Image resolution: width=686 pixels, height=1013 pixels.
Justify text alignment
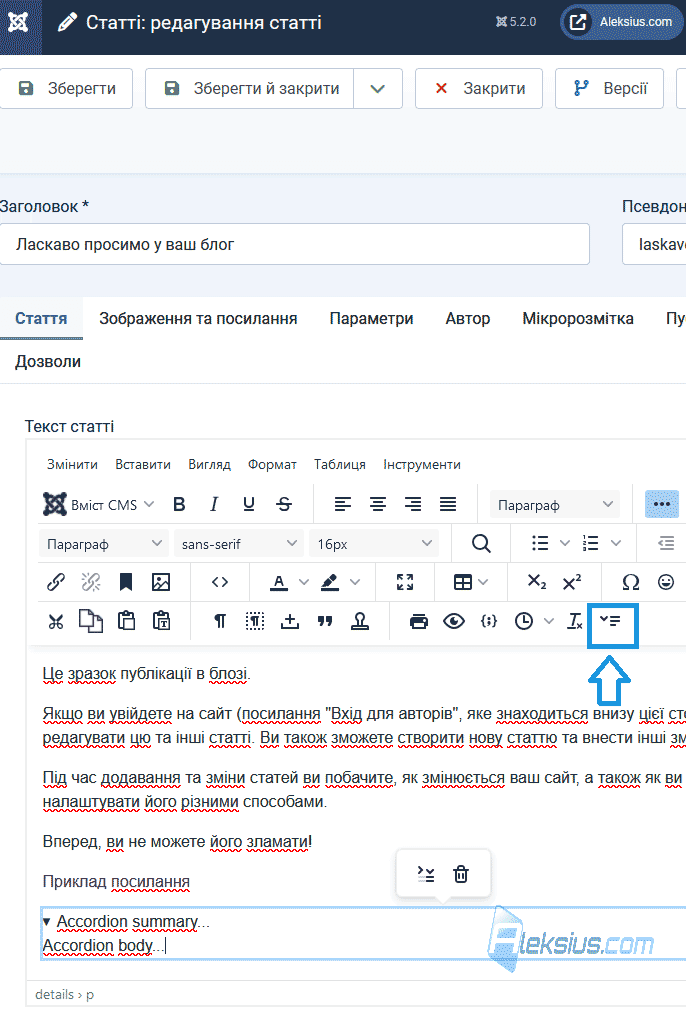click(448, 505)
